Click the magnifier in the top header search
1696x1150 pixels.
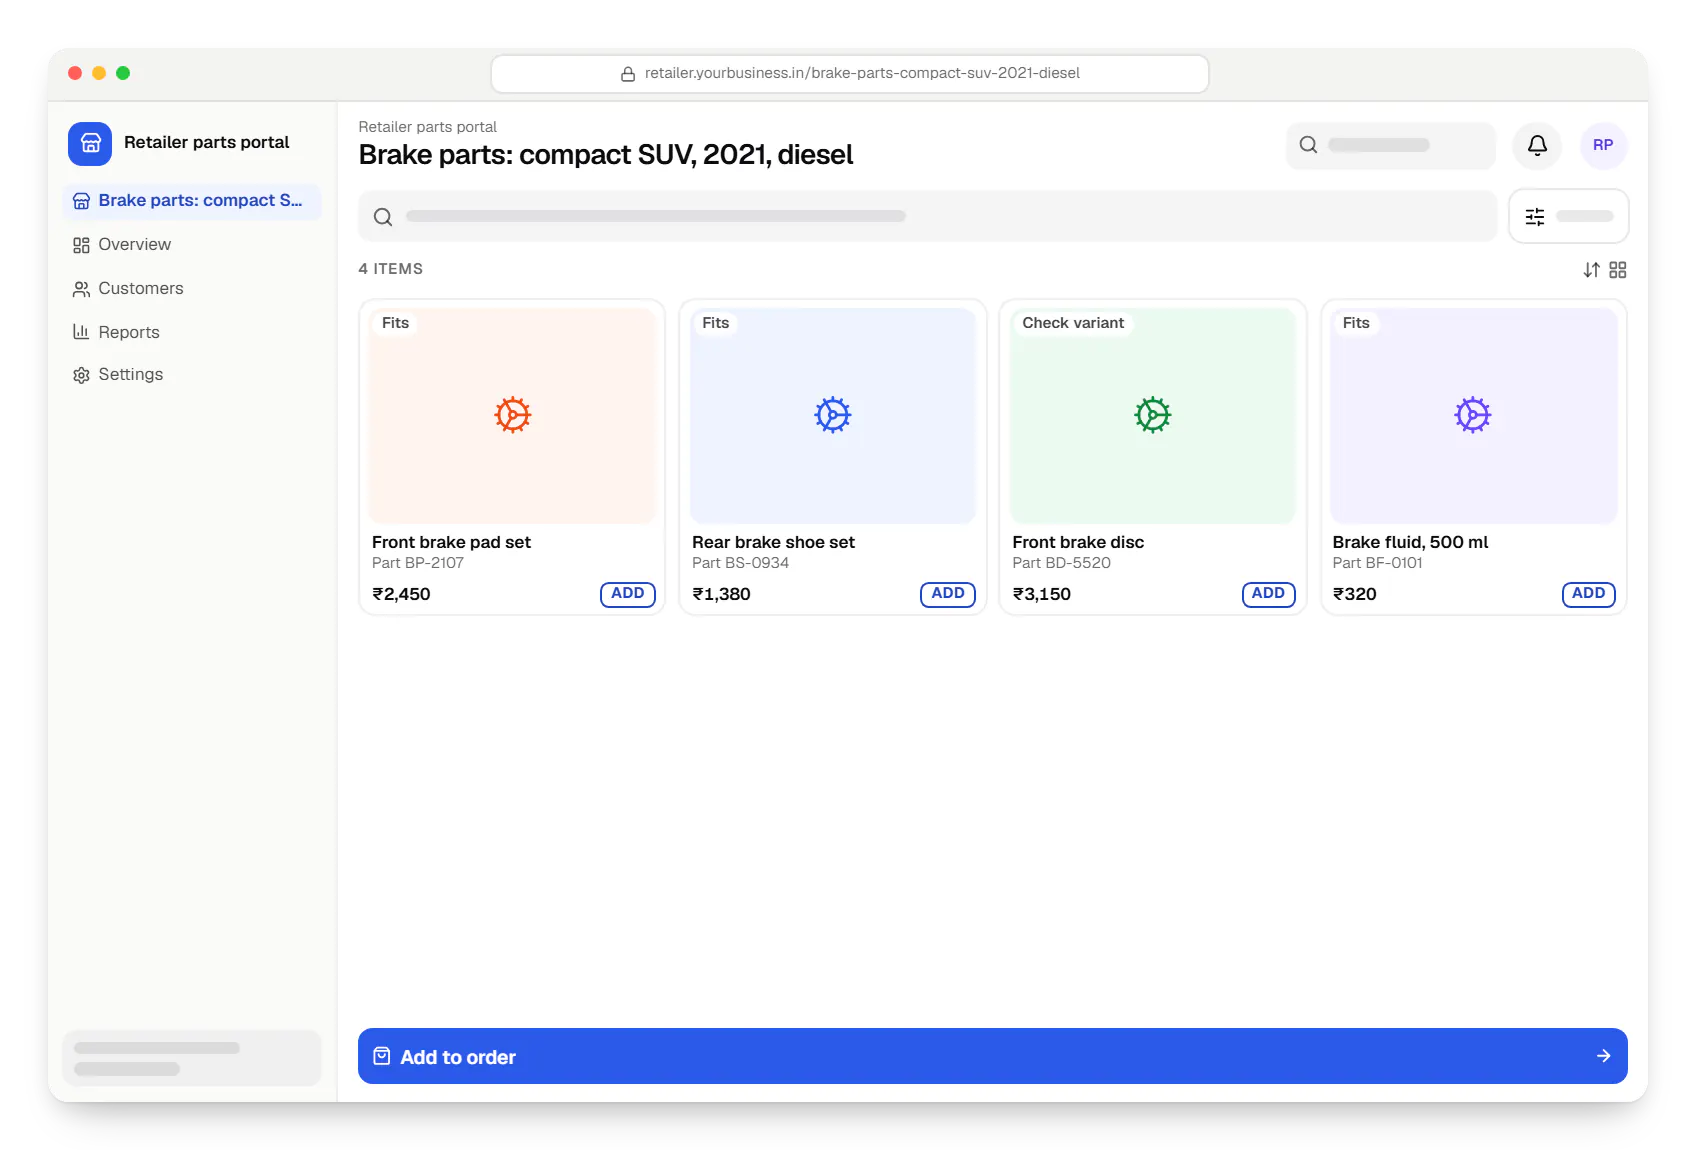click(x=1308, y=145)
